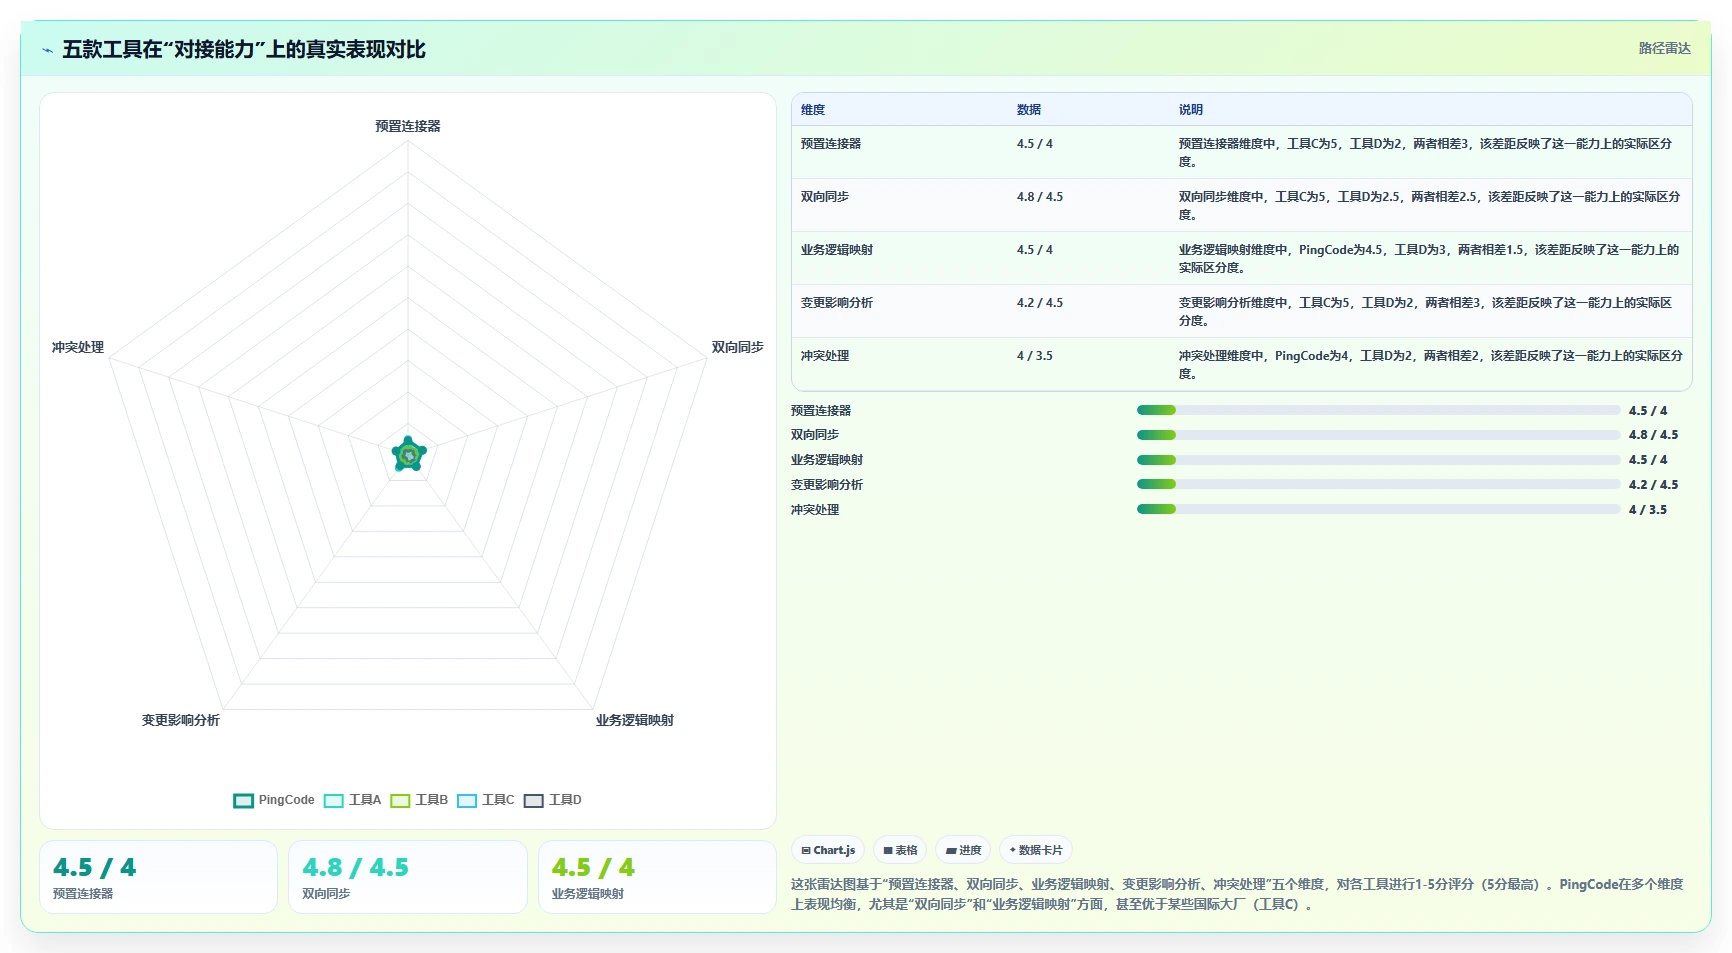This screenshot has height=953, width=1732.
Task: Toggle 工具D series in the radar legend
Action: click(x=553, y=800)
